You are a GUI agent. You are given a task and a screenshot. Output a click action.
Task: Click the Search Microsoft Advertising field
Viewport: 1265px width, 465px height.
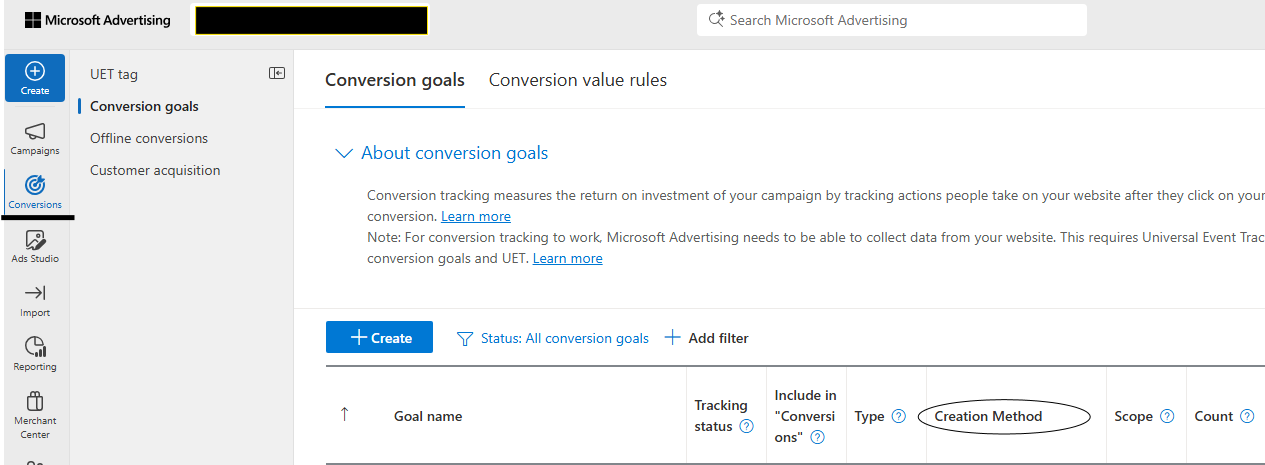click(891, 20)
